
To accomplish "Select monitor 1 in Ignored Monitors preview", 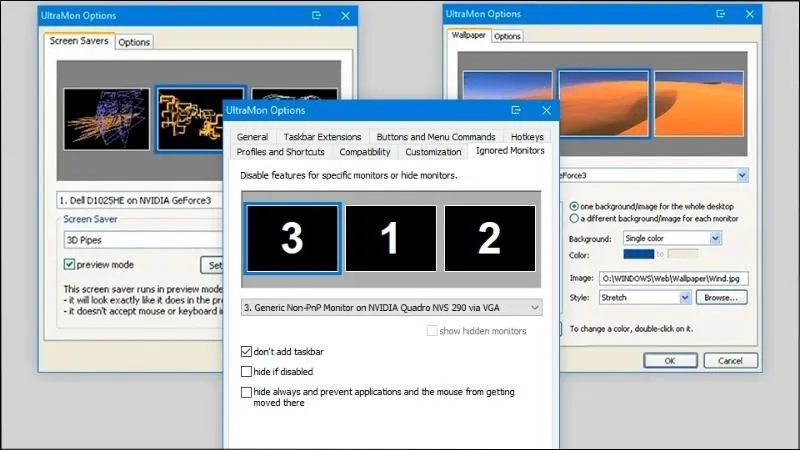I will point(391,238).
